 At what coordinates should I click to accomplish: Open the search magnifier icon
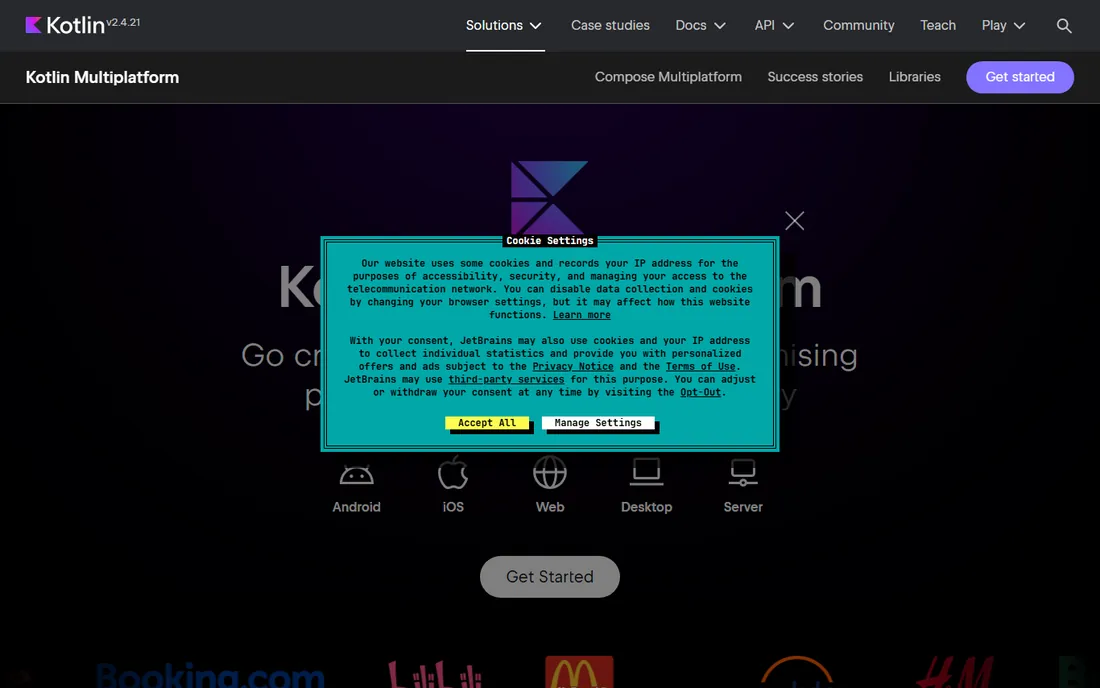(1064, 26)
